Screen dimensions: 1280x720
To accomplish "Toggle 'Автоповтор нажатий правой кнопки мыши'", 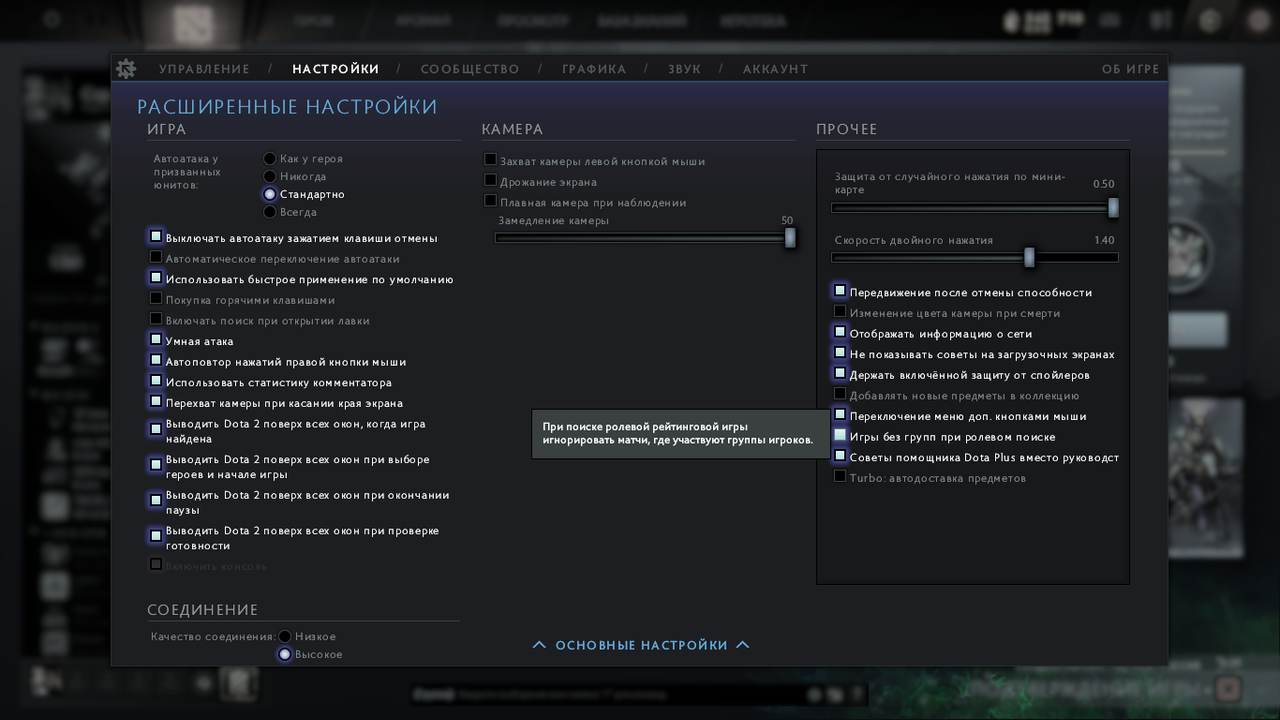I will pos(156,361).
